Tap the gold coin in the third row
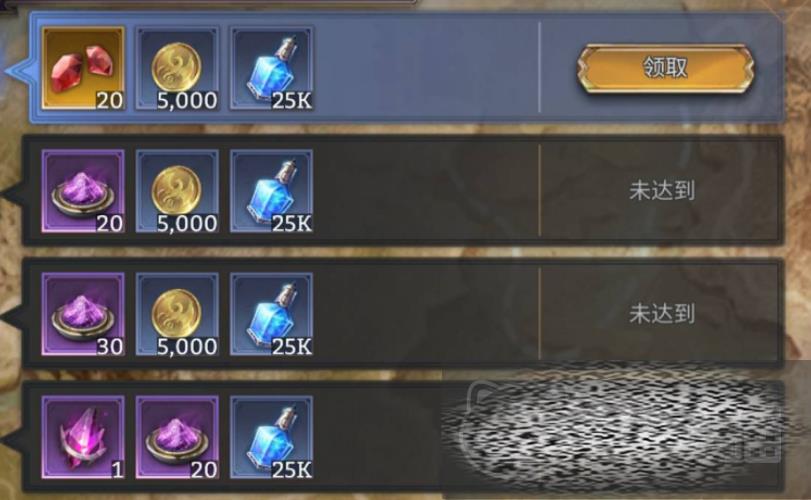 tap(177, 314)
